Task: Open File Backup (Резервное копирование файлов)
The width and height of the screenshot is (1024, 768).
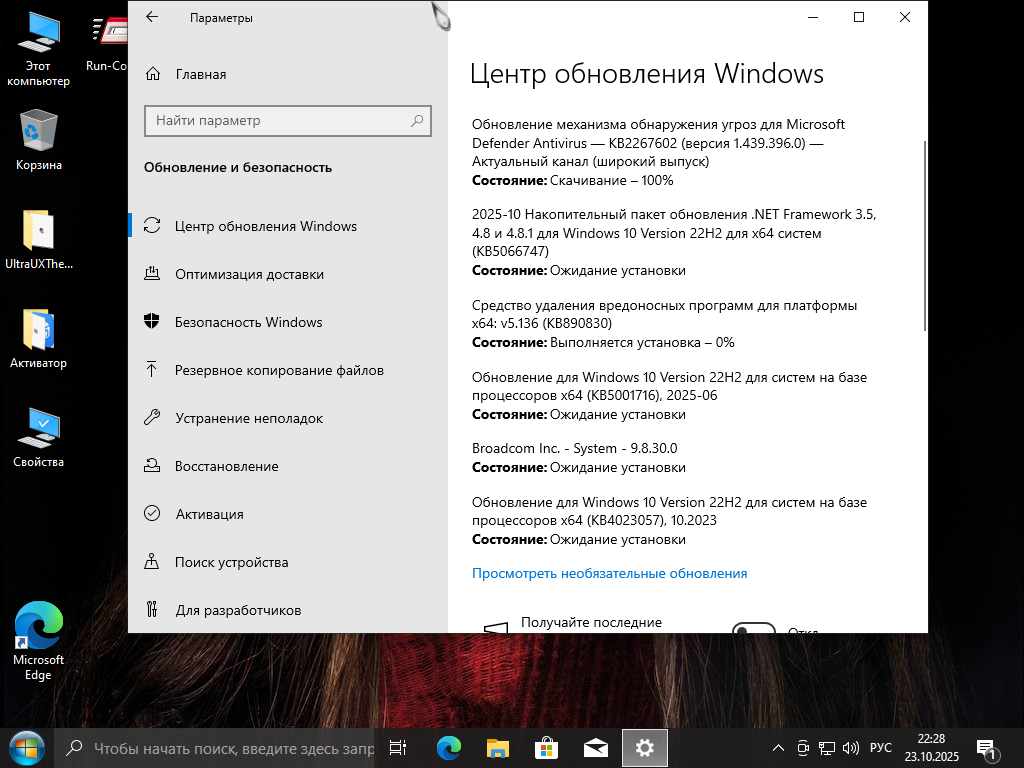Action: tap(279, 370)
